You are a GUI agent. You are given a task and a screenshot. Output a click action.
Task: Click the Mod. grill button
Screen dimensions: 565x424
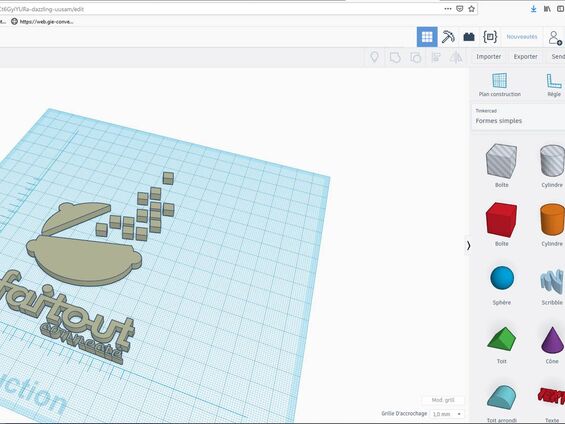pyautogui.click(x=443, y=400)
